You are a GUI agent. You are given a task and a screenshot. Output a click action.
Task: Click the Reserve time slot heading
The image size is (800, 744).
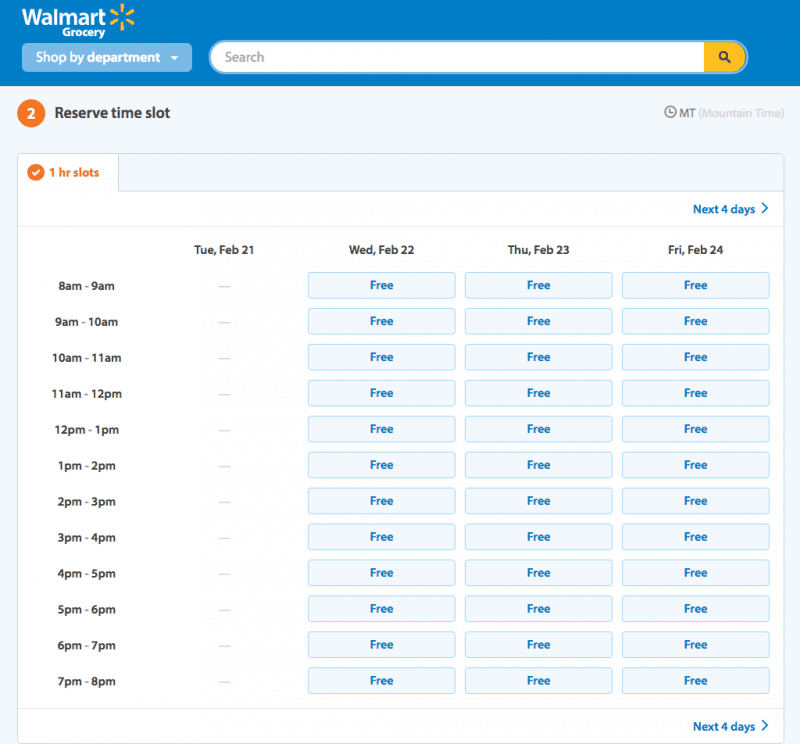pyautogui.click(x=112, y=113)
